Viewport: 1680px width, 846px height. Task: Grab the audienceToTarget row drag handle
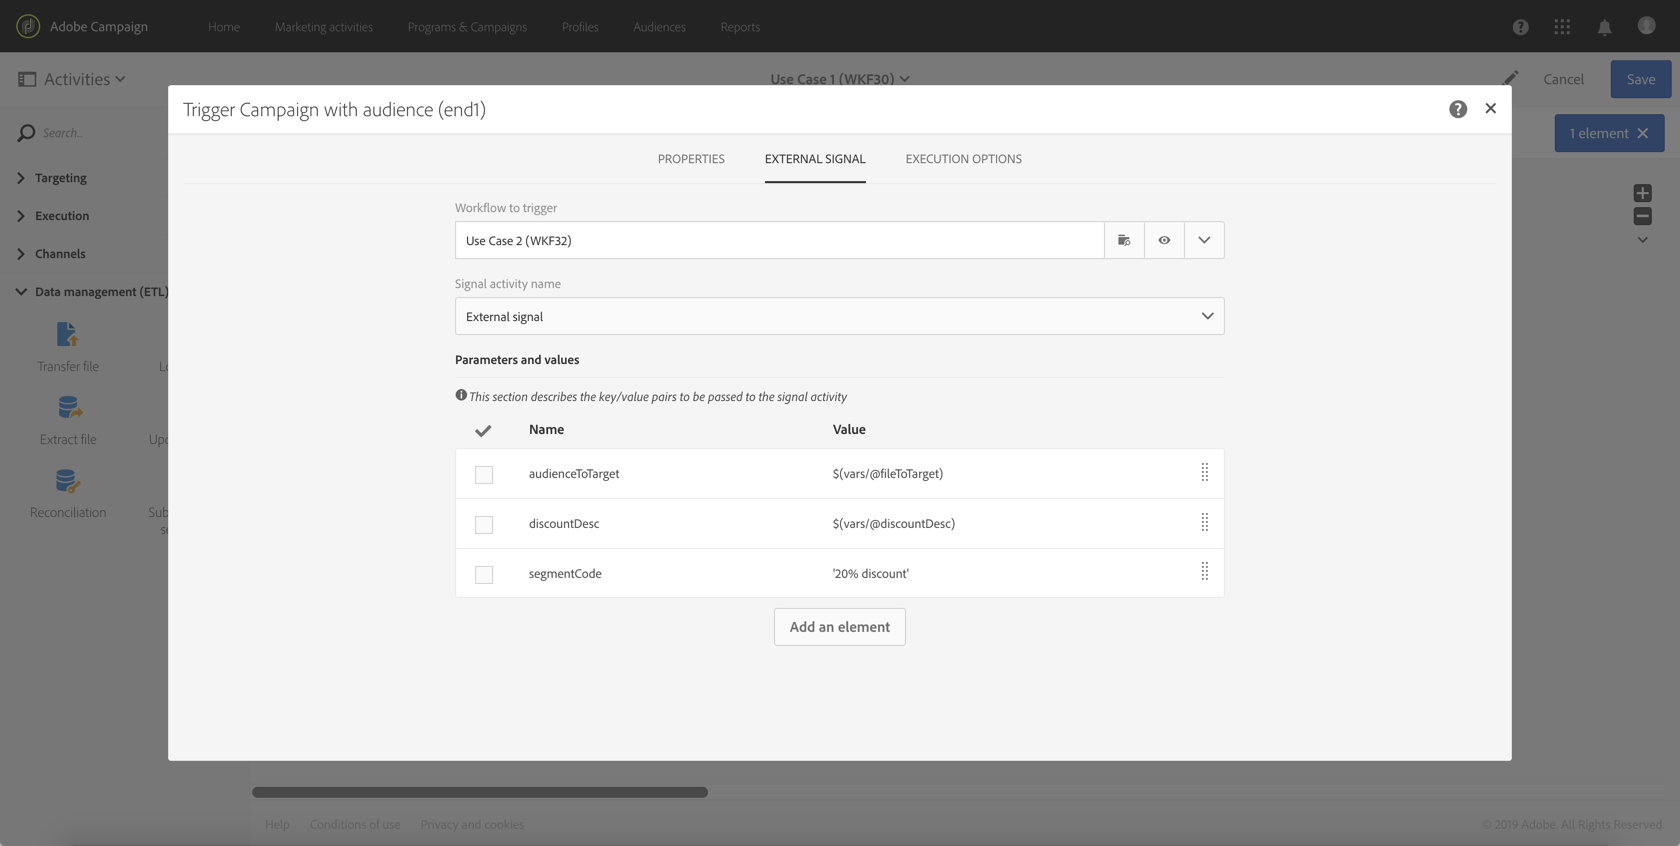pos(1204,472)
